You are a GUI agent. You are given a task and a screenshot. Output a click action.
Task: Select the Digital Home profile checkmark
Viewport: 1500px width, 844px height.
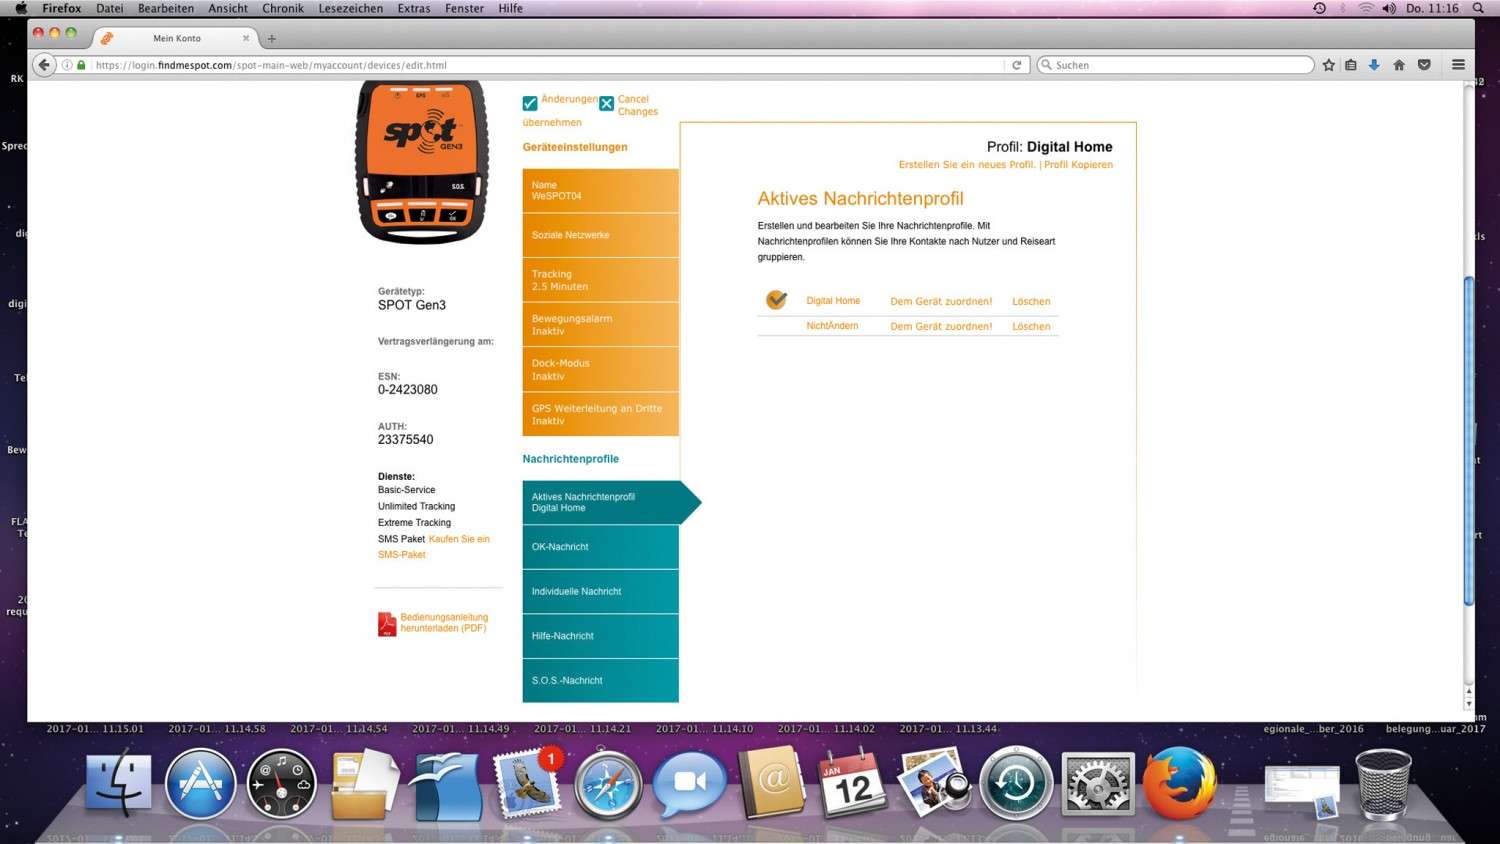pos(776,299)
